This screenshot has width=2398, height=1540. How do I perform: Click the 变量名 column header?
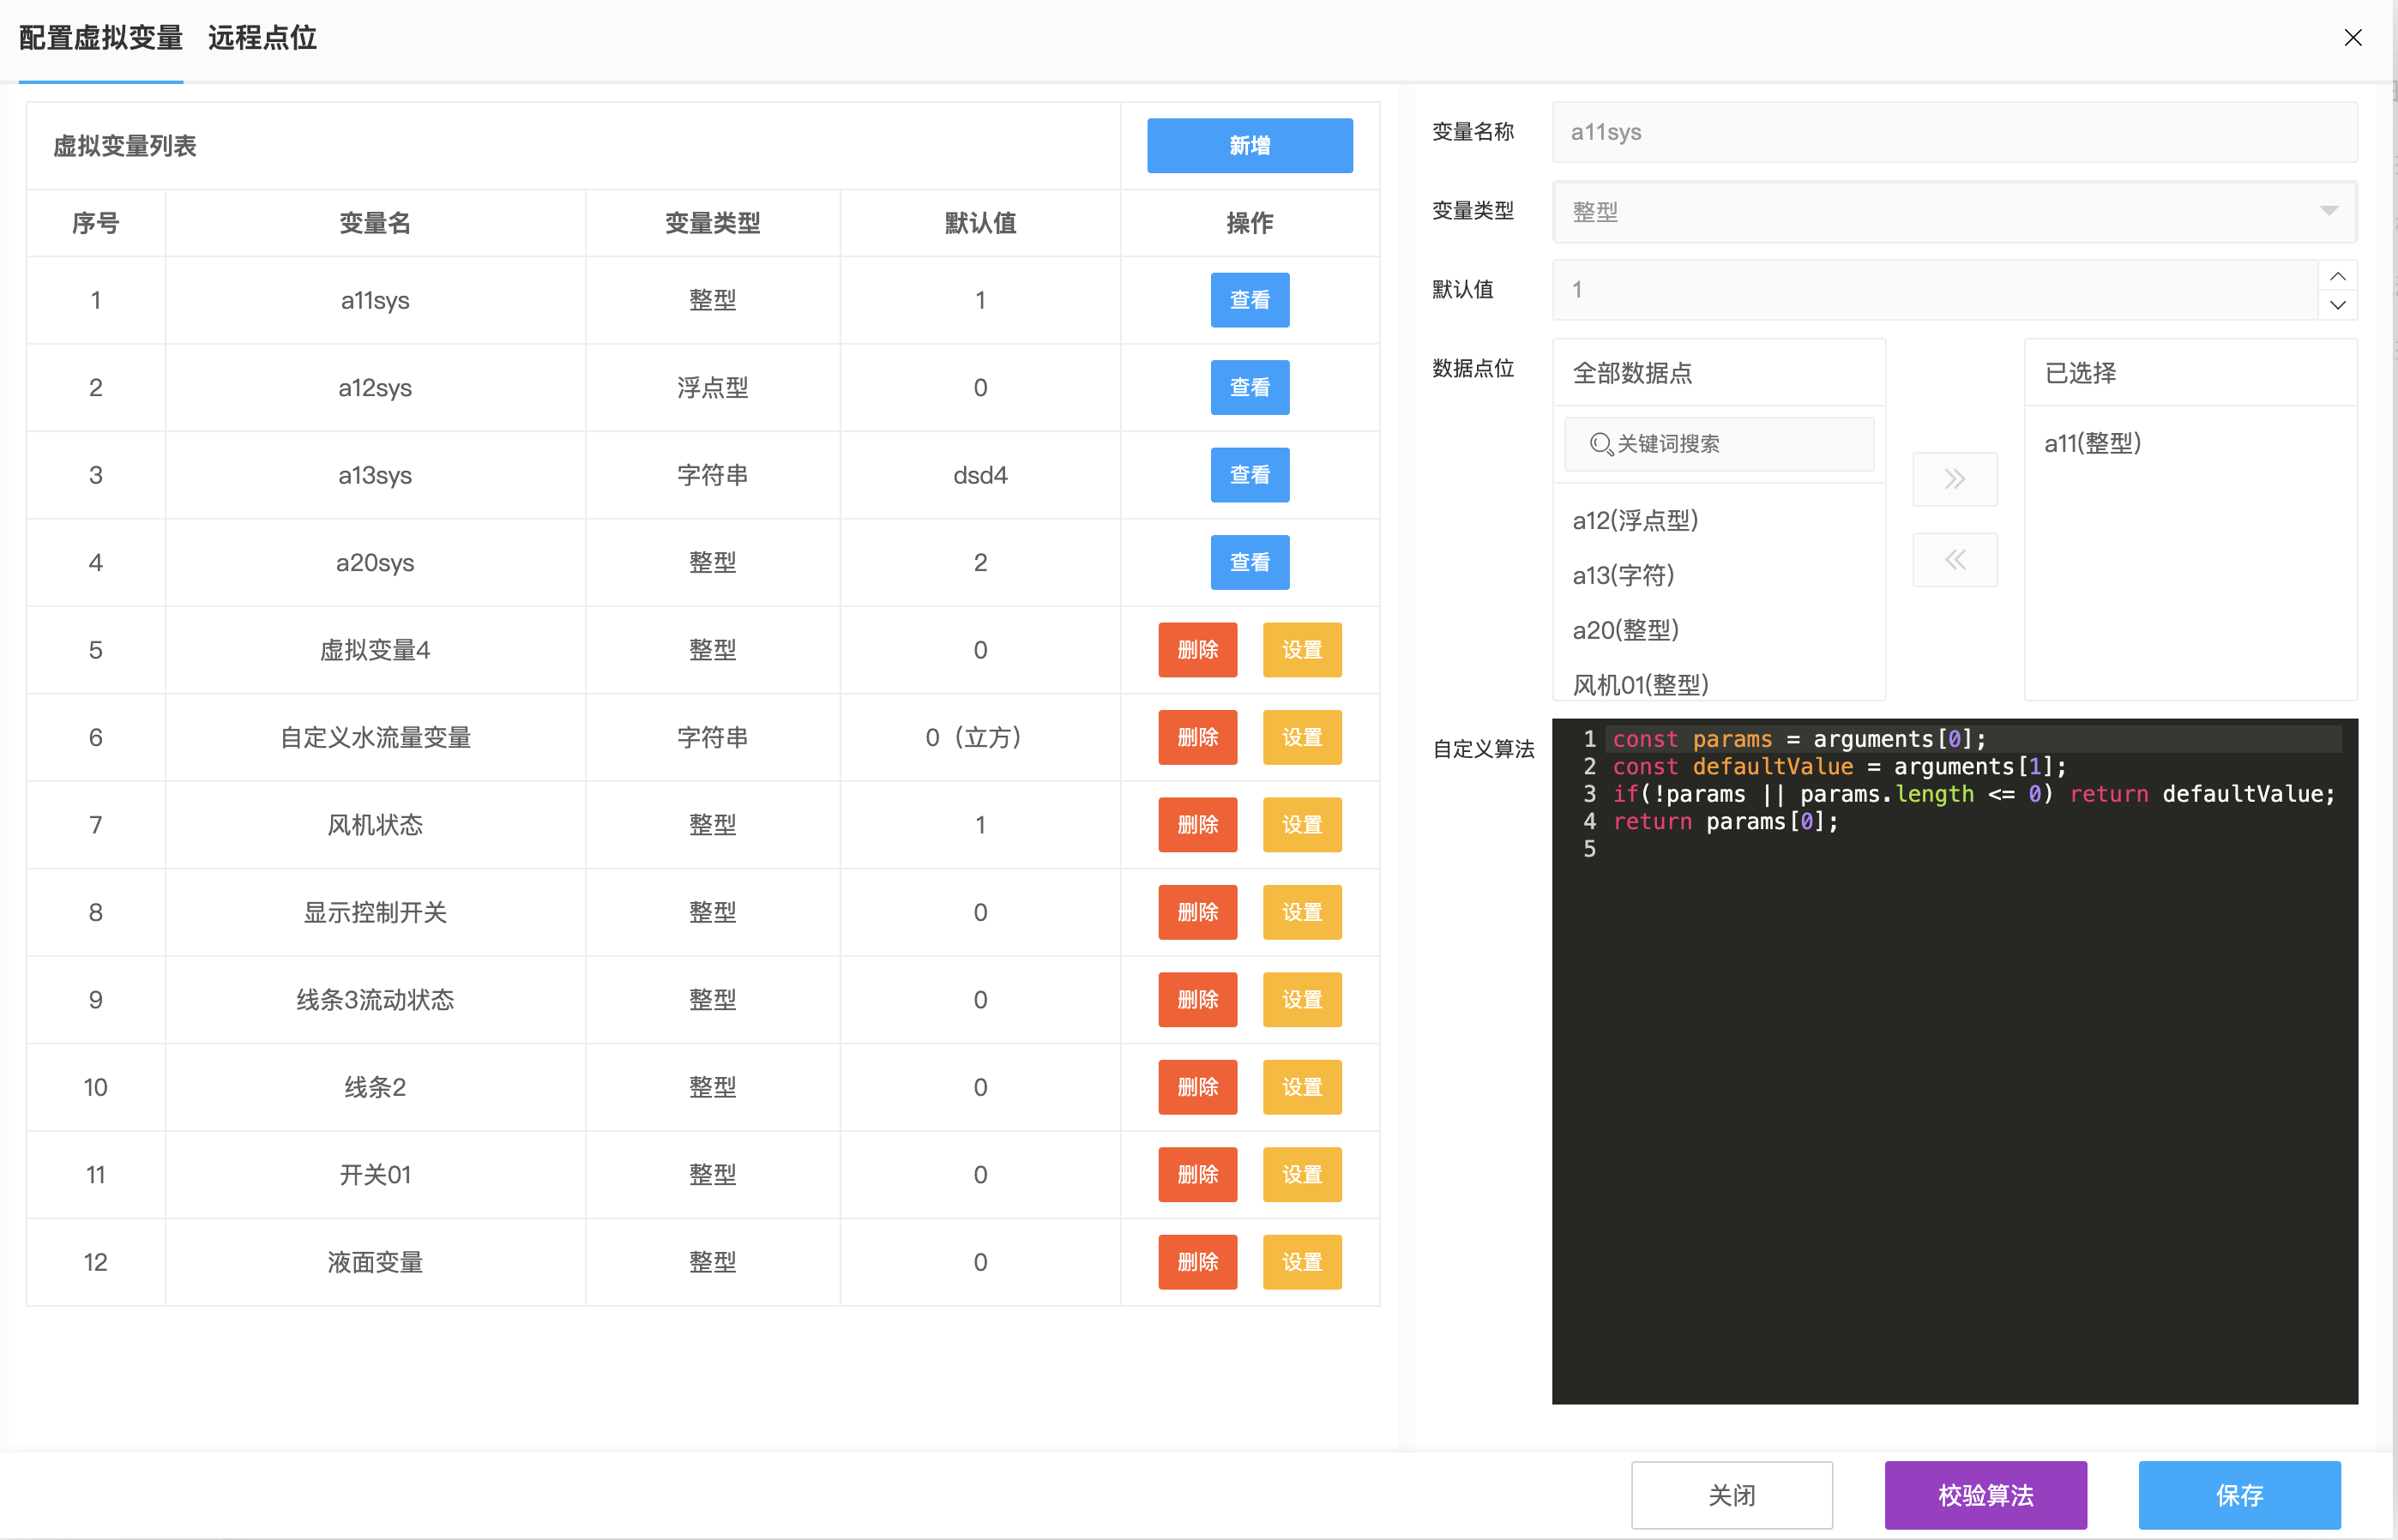pyautogui.click(x=375, y=223)
